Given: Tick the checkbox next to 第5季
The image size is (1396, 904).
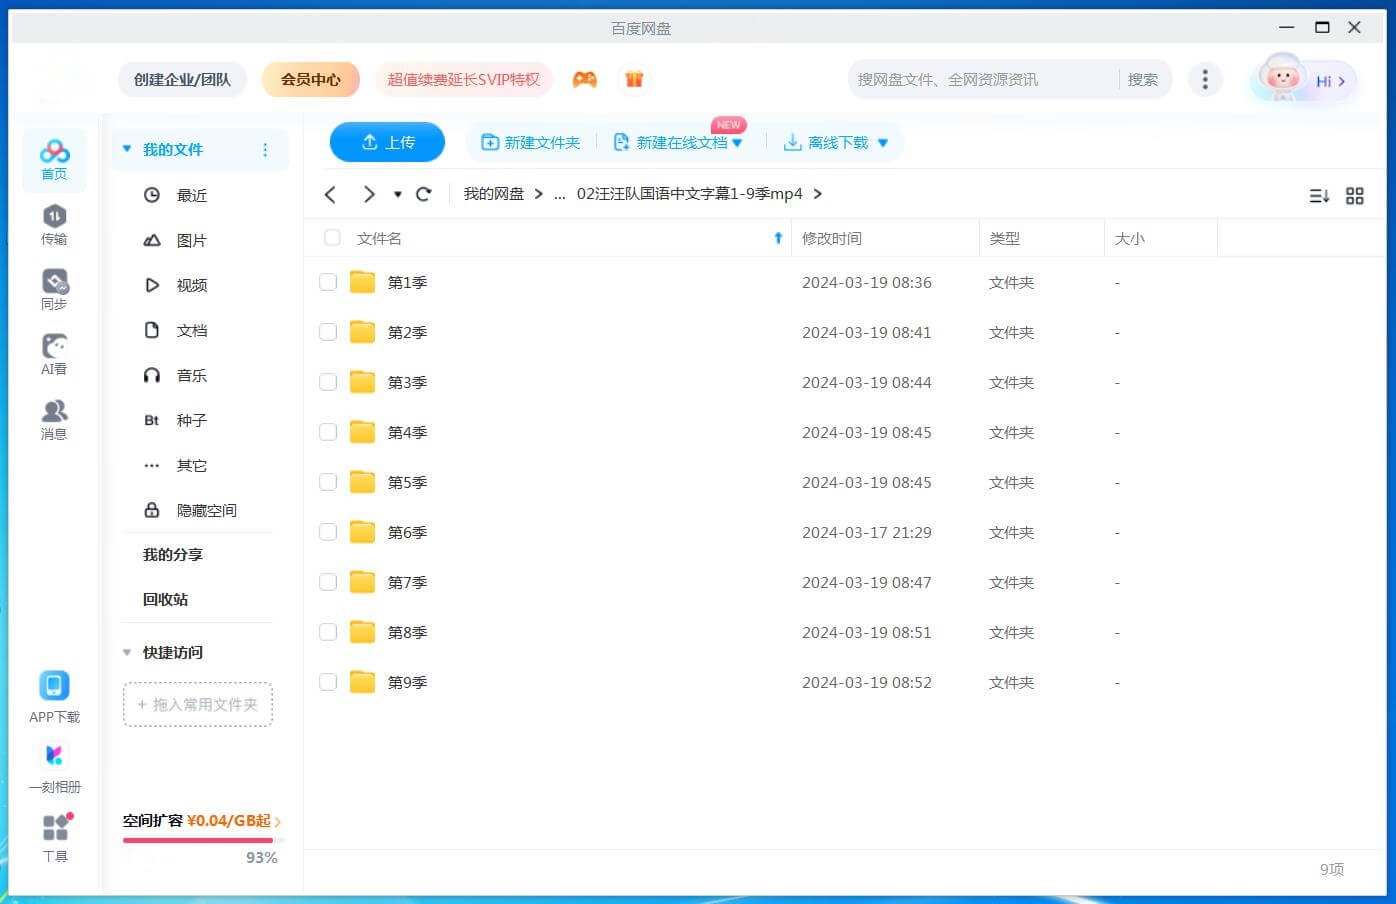Looking at the screenshot, I should coord(328,482).
